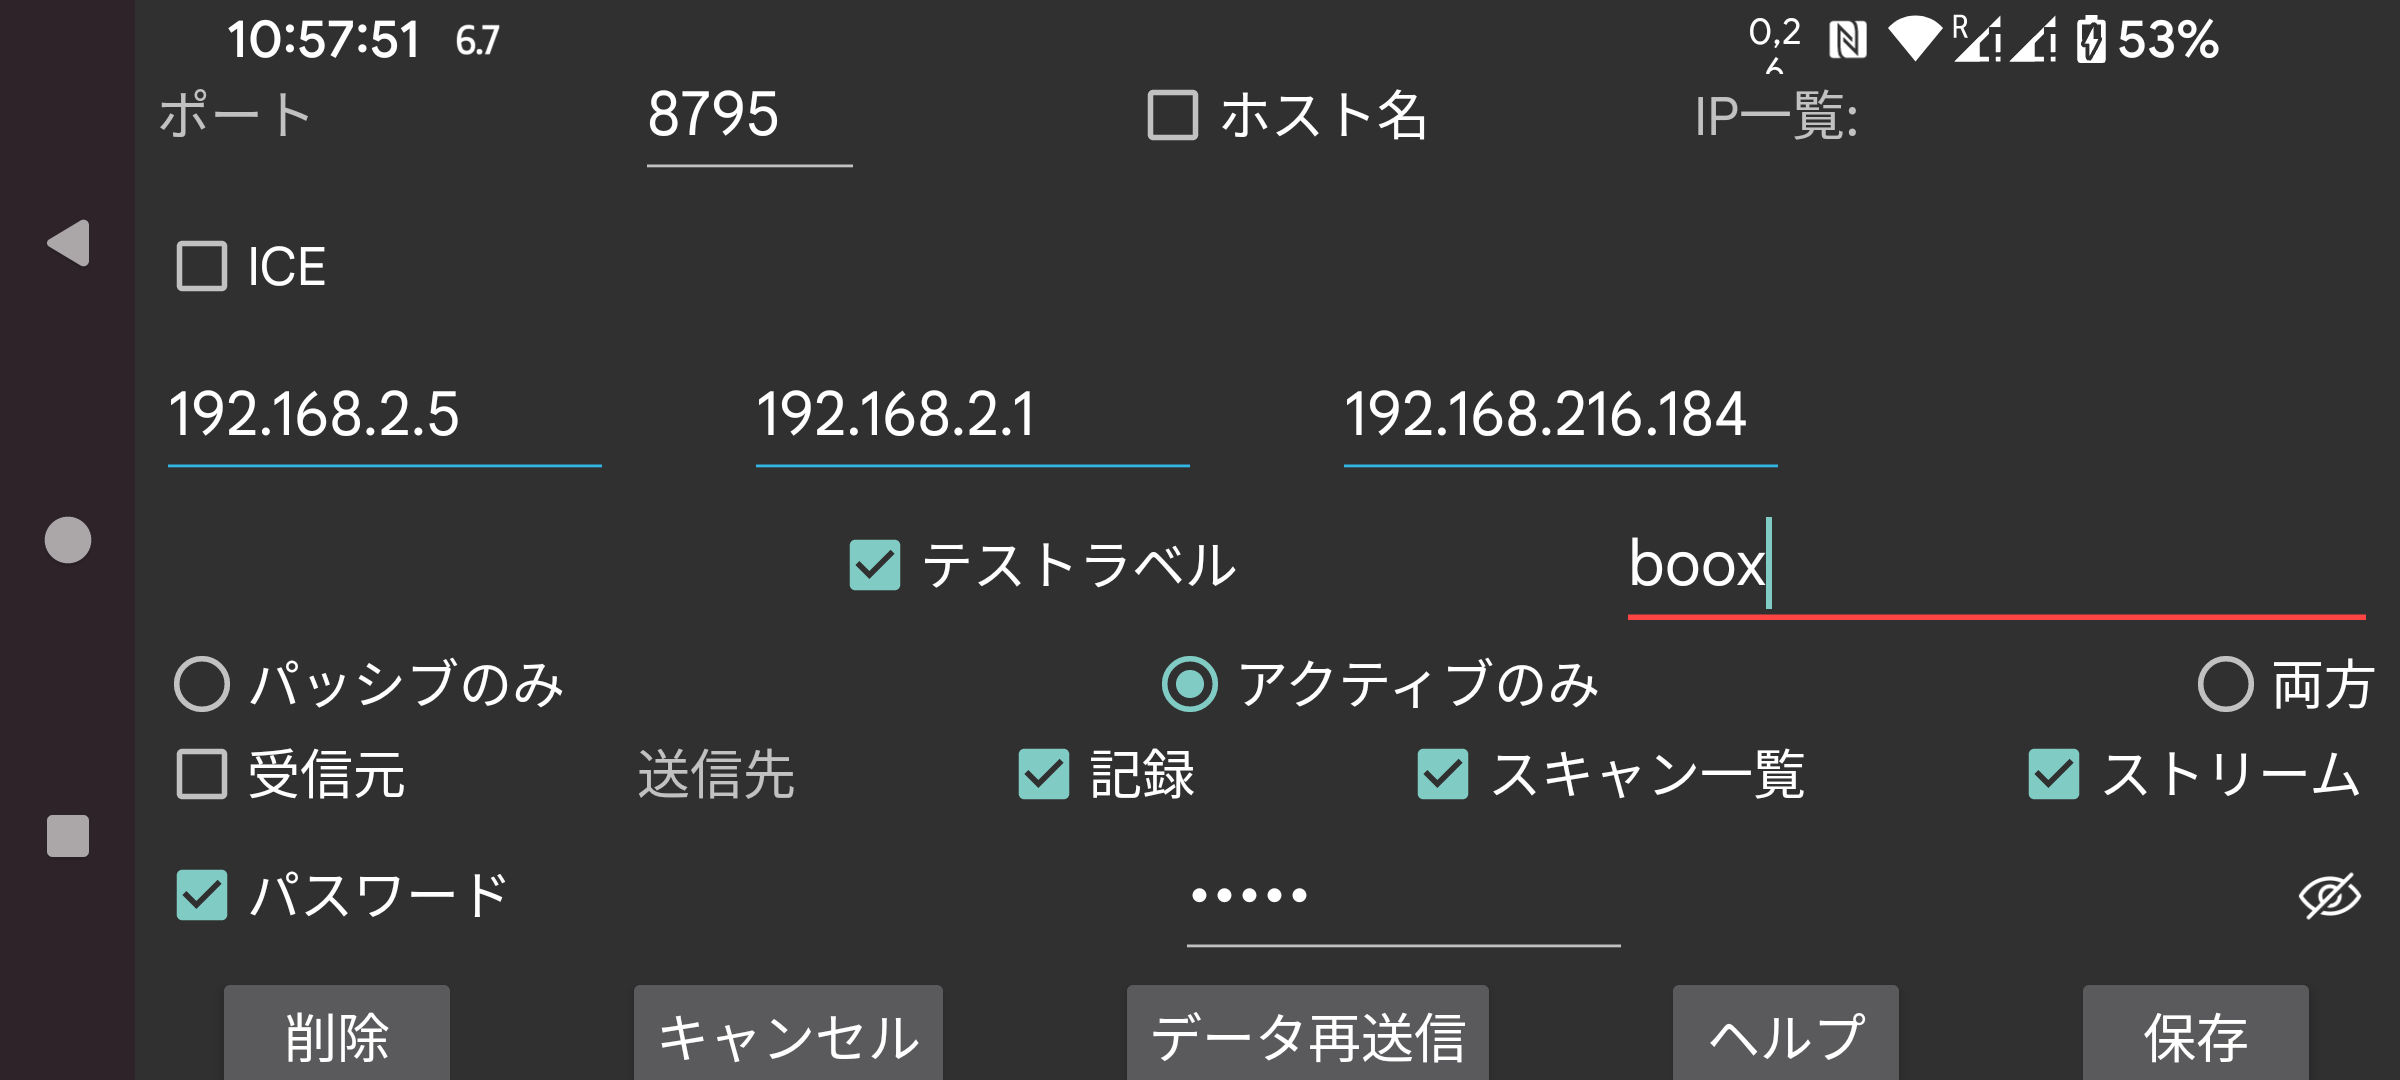Select the パッシブのみ radio button
Screen dimensions: 2400x1080
pos(200,686)
